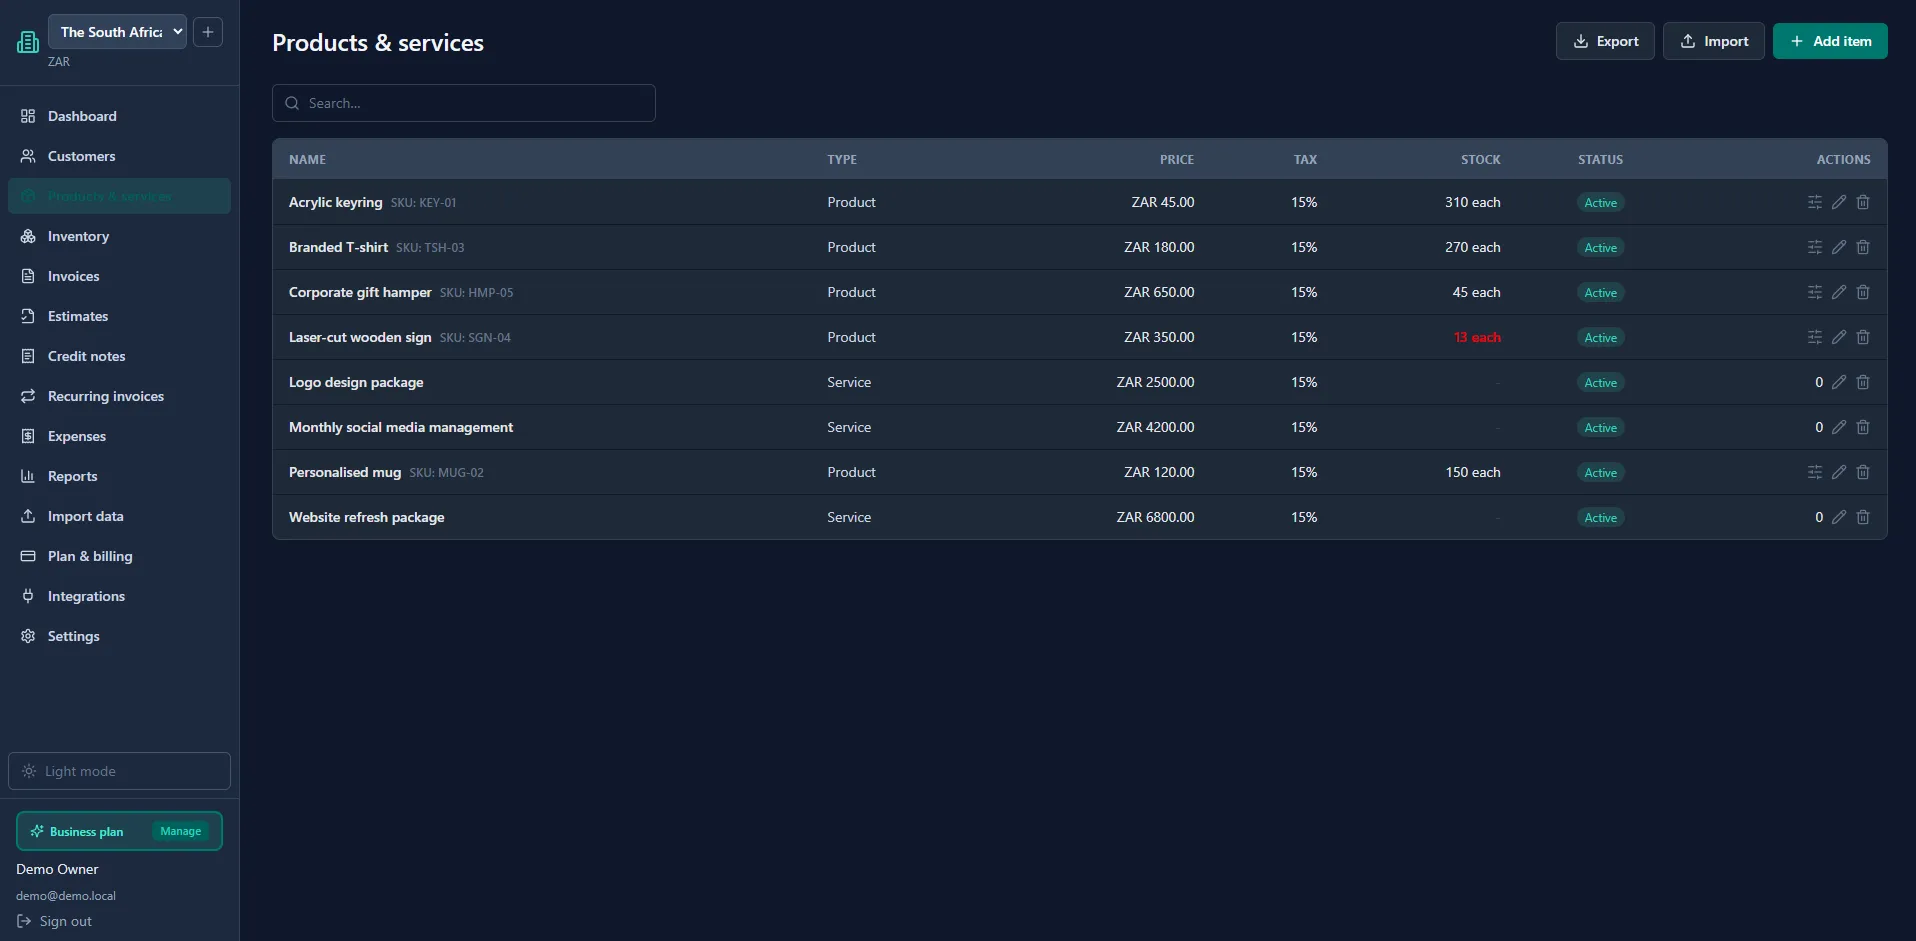Click Add item button
The height and width of the screenshot is (941, 1916).
click(1830, 41)
